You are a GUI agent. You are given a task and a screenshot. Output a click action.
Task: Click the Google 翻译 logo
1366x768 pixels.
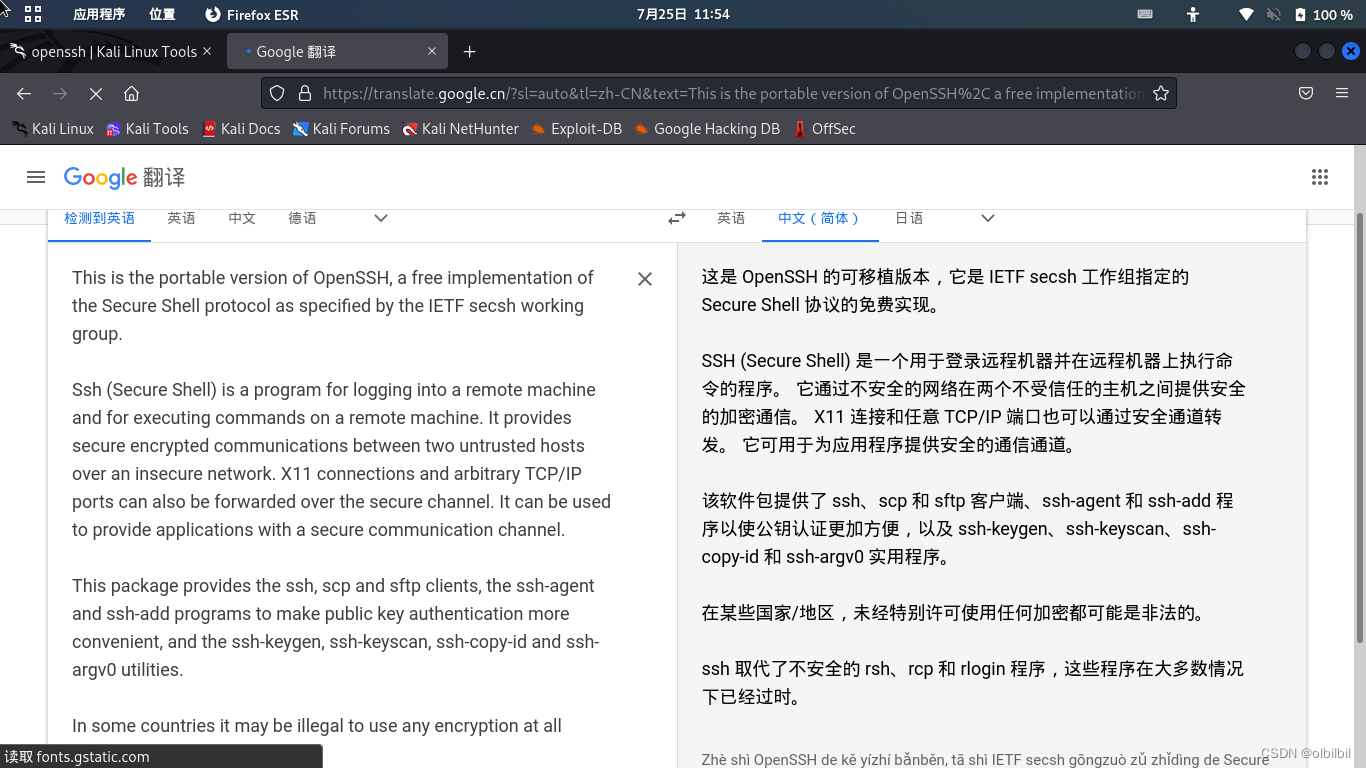pyautogui.click(x=125, y=177)
